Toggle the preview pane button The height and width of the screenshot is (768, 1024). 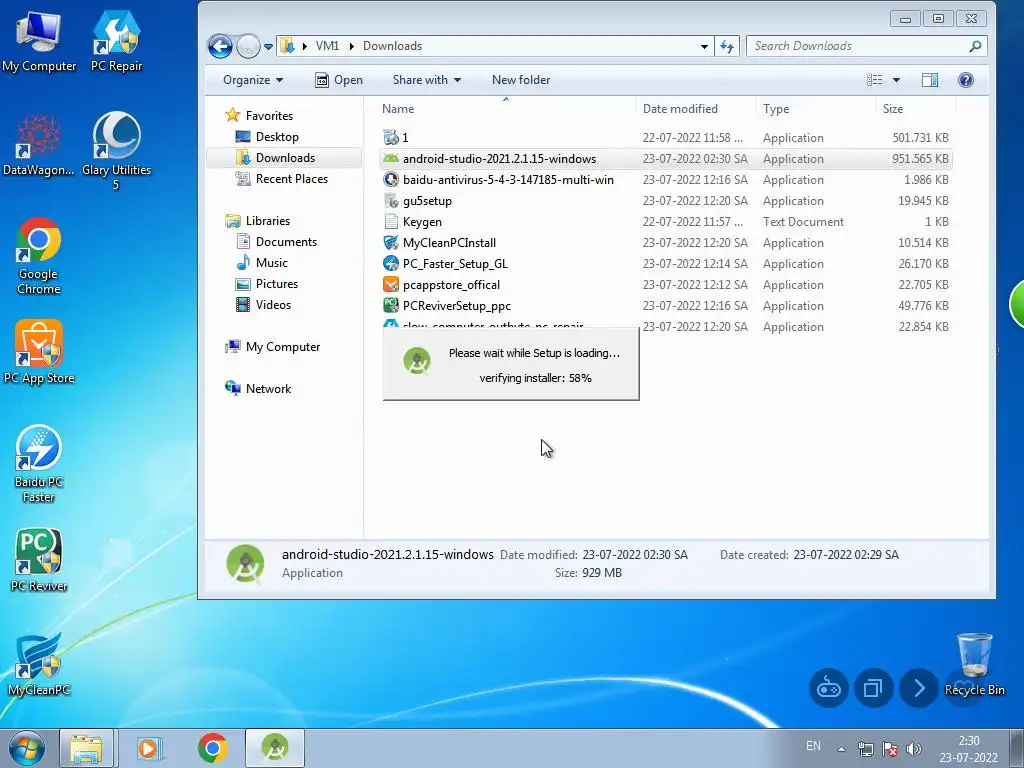coord(930,80)
